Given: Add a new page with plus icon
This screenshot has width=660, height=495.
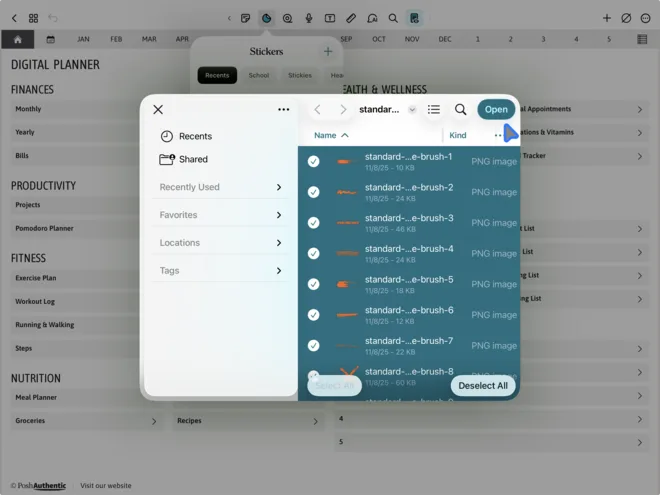Looking at the screenshot, I should pos(607,18).
